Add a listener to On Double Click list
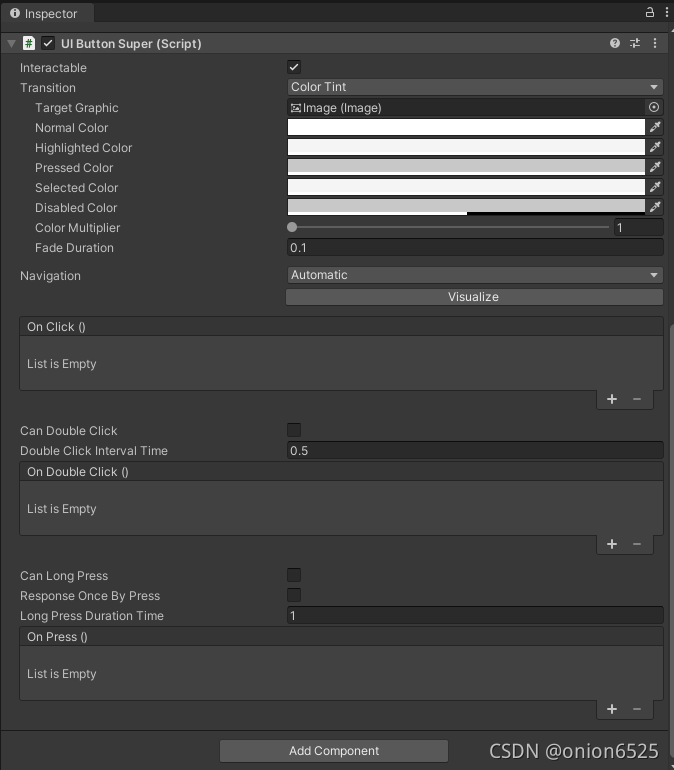Screen dimensions: 674x770 click(x=612, y=544)
